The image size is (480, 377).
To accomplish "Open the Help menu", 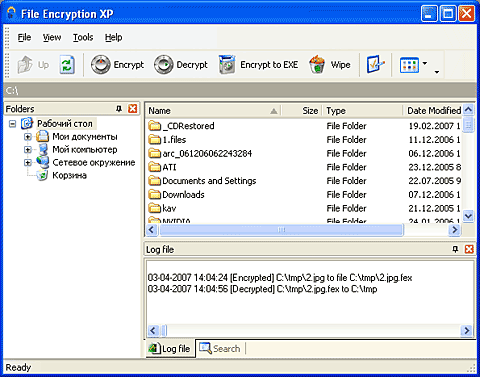I will [x=113, y=37].
